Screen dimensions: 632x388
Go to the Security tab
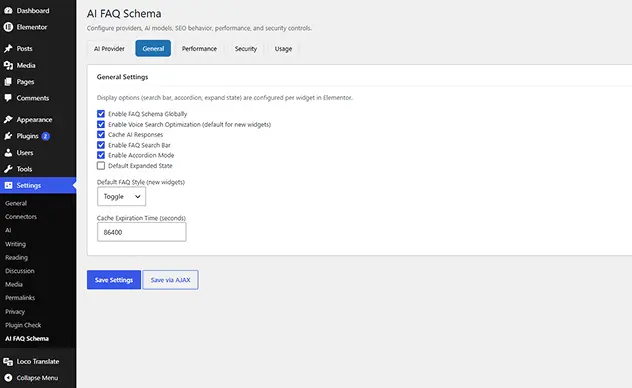(x=246, y=49)
